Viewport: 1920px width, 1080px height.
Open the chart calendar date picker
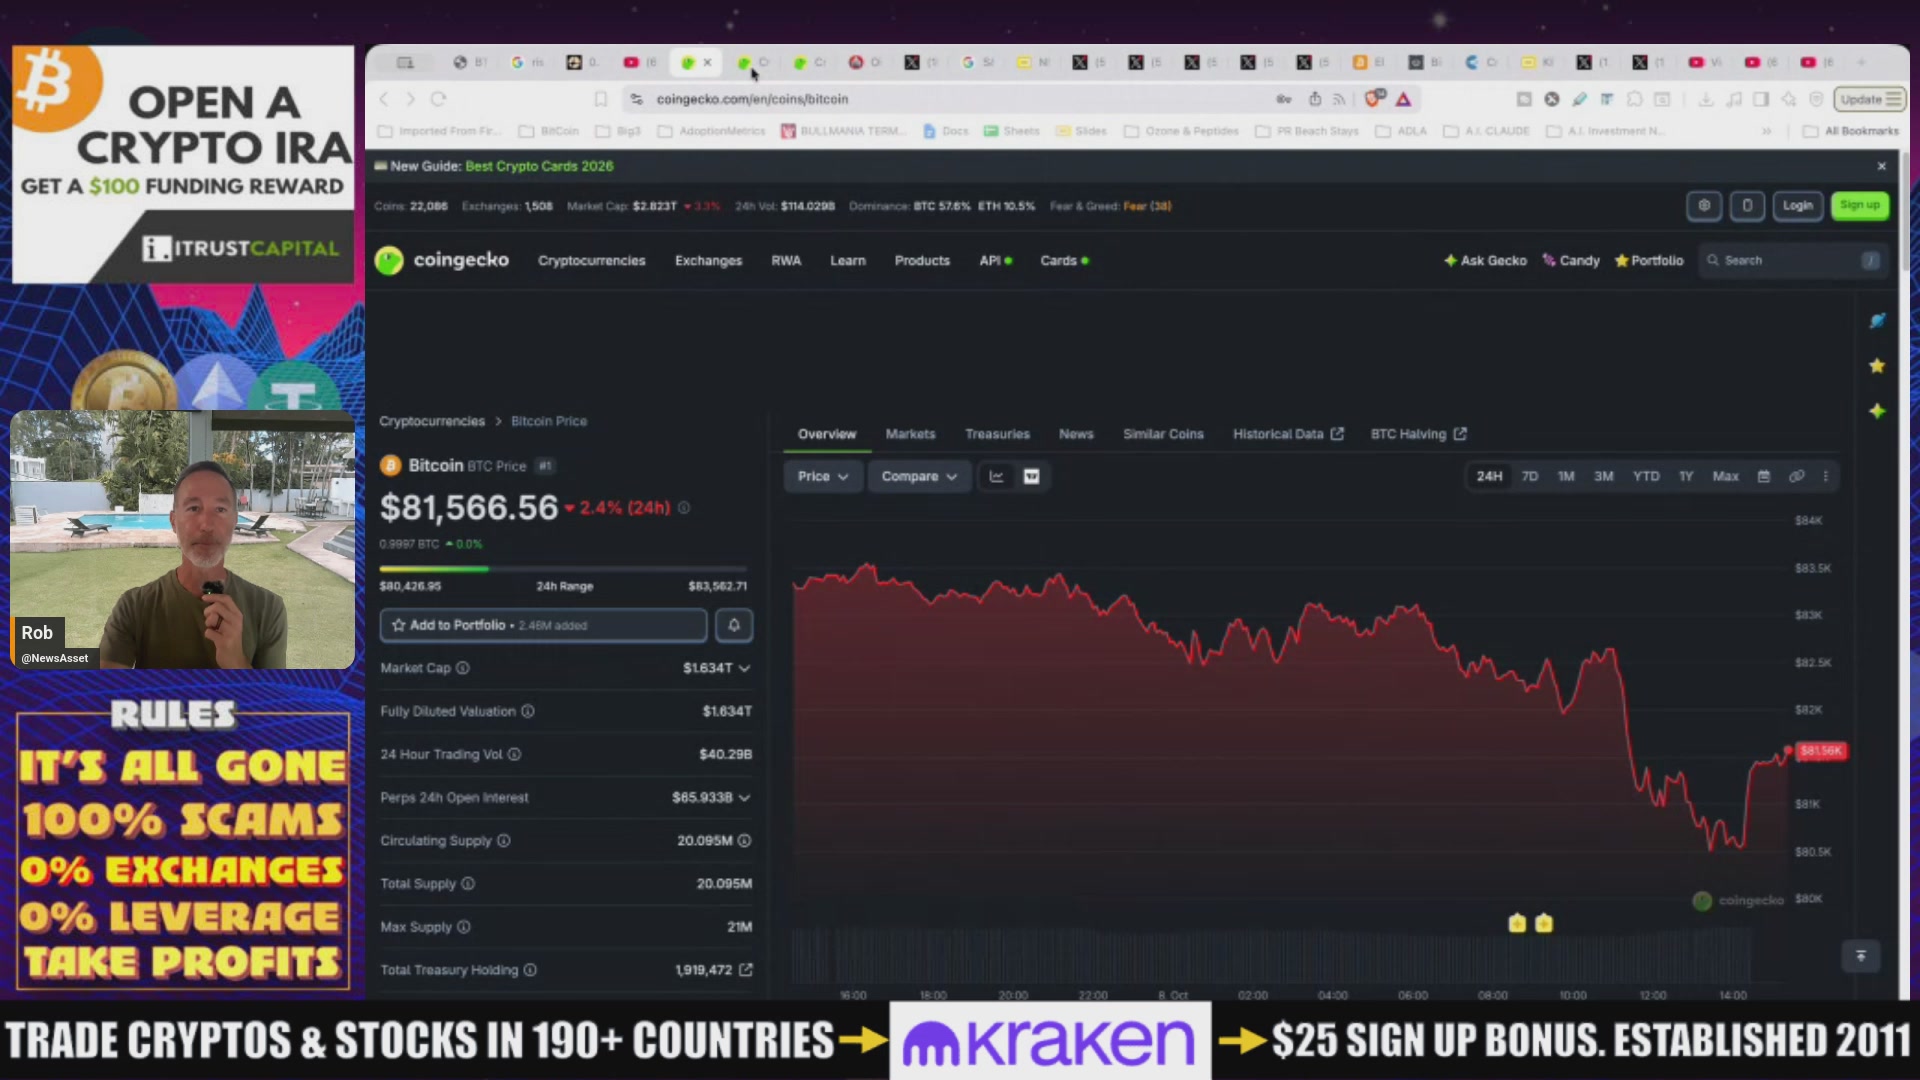1764,476
